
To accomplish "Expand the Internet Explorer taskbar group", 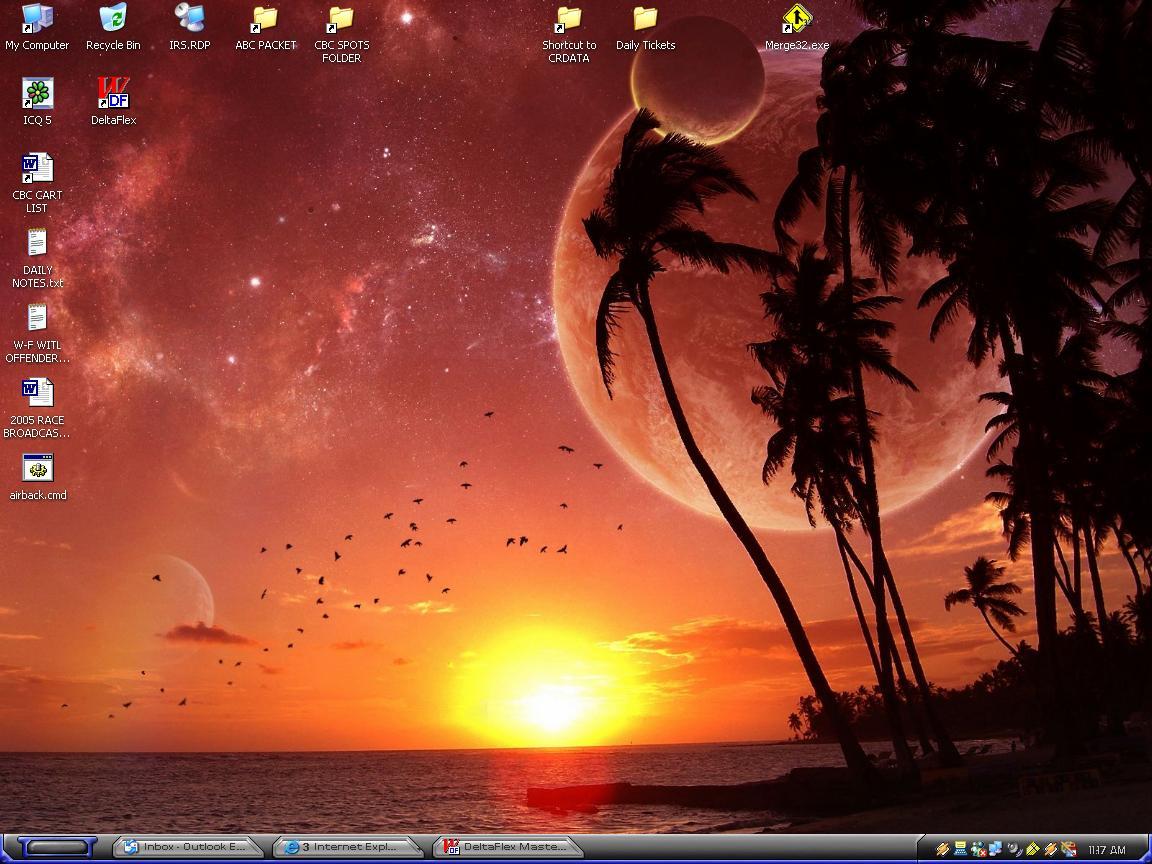I will tap(346, 847).
